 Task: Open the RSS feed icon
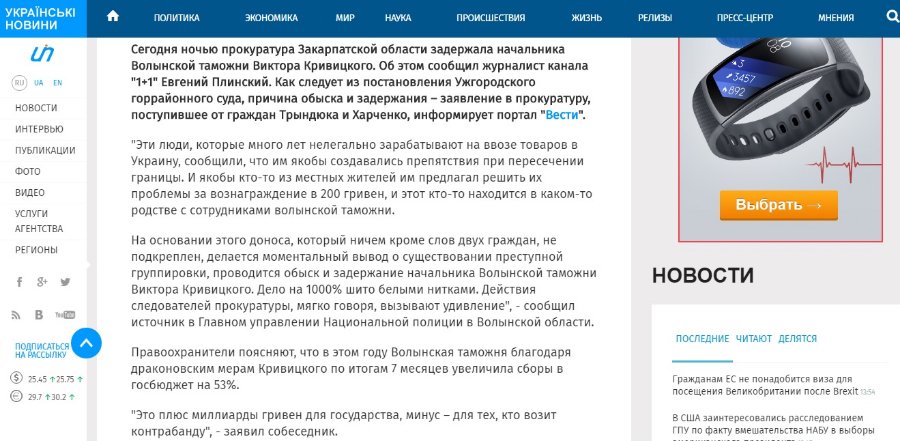[17, 315]
